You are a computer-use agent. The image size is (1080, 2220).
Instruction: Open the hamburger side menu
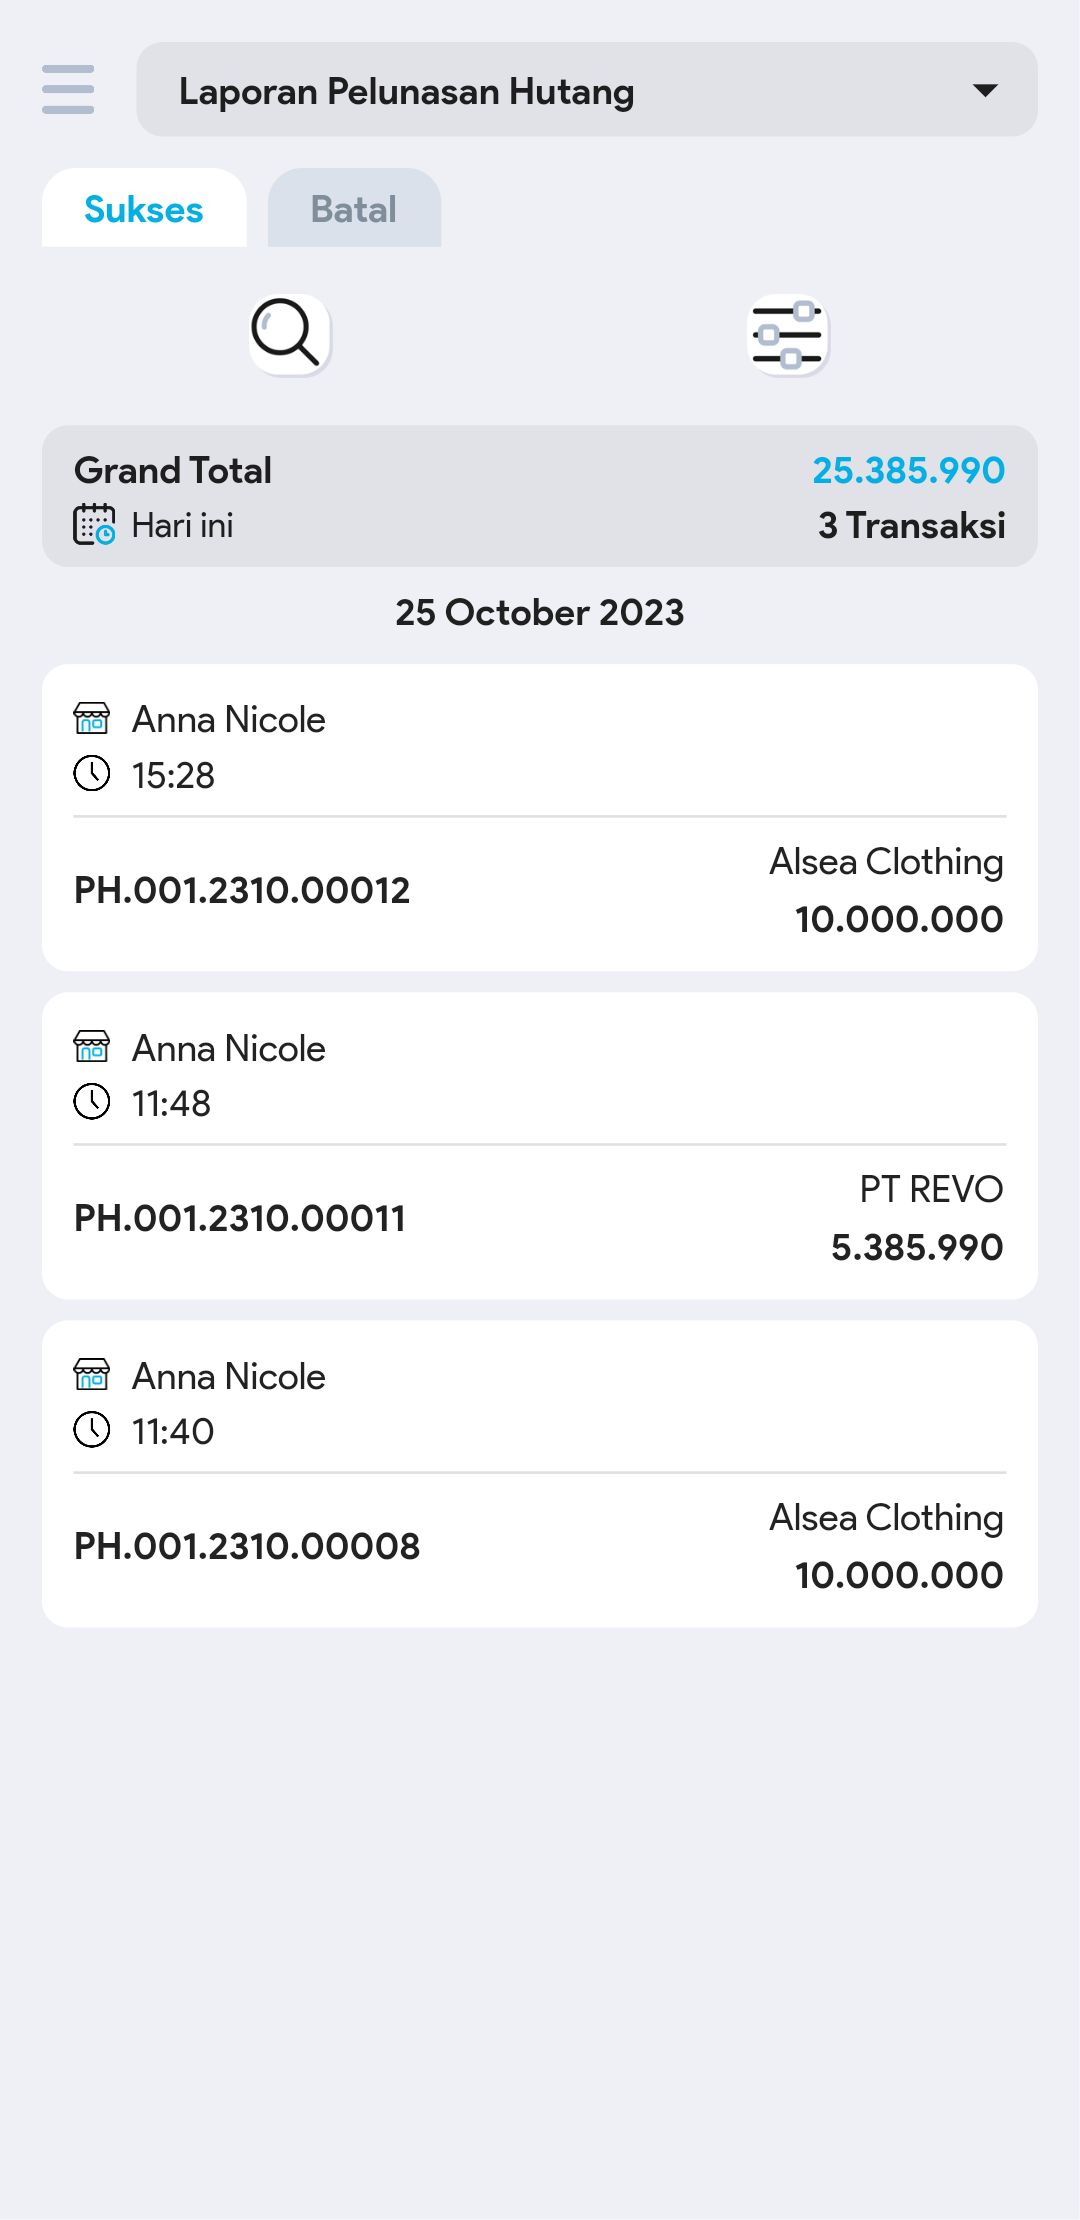[68, 90]
